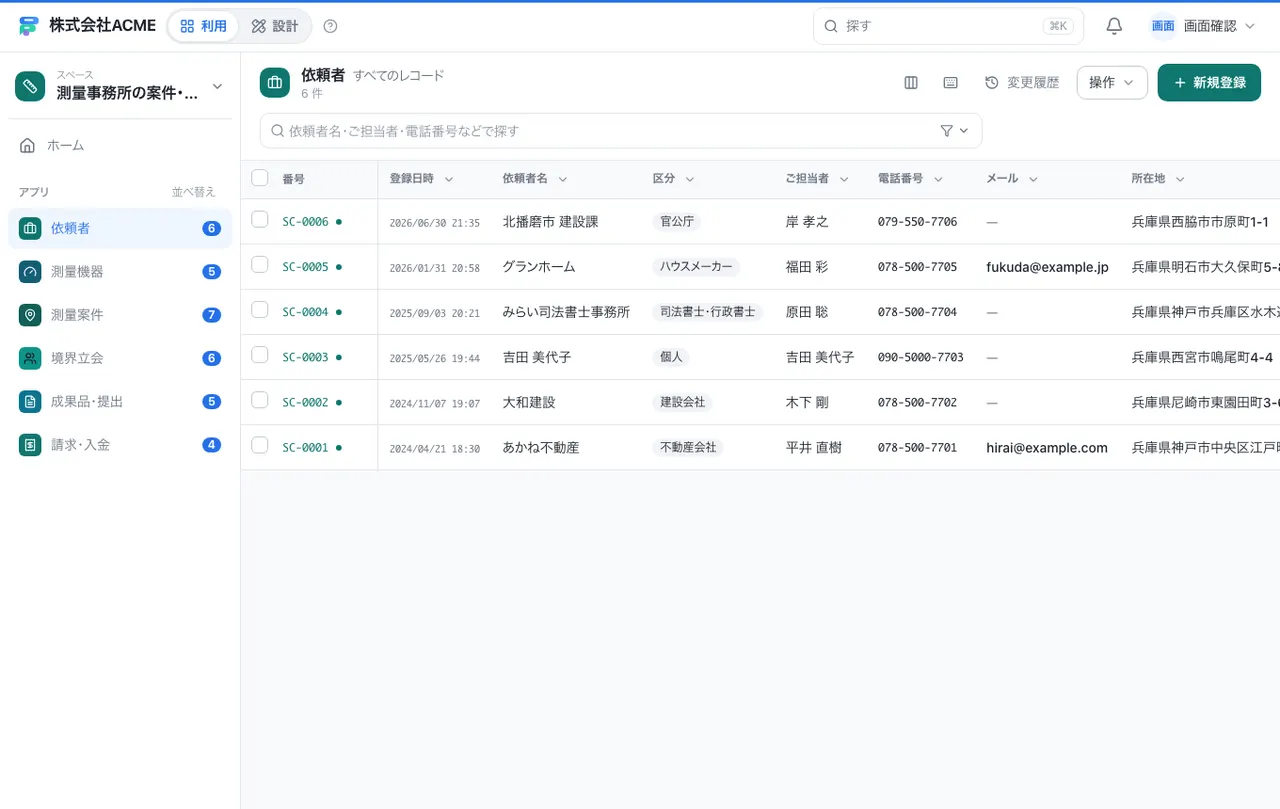This screenshot has height=809, width=1280.
Task: Check the box for row SC-0002
Action: (x=260, y=400)
